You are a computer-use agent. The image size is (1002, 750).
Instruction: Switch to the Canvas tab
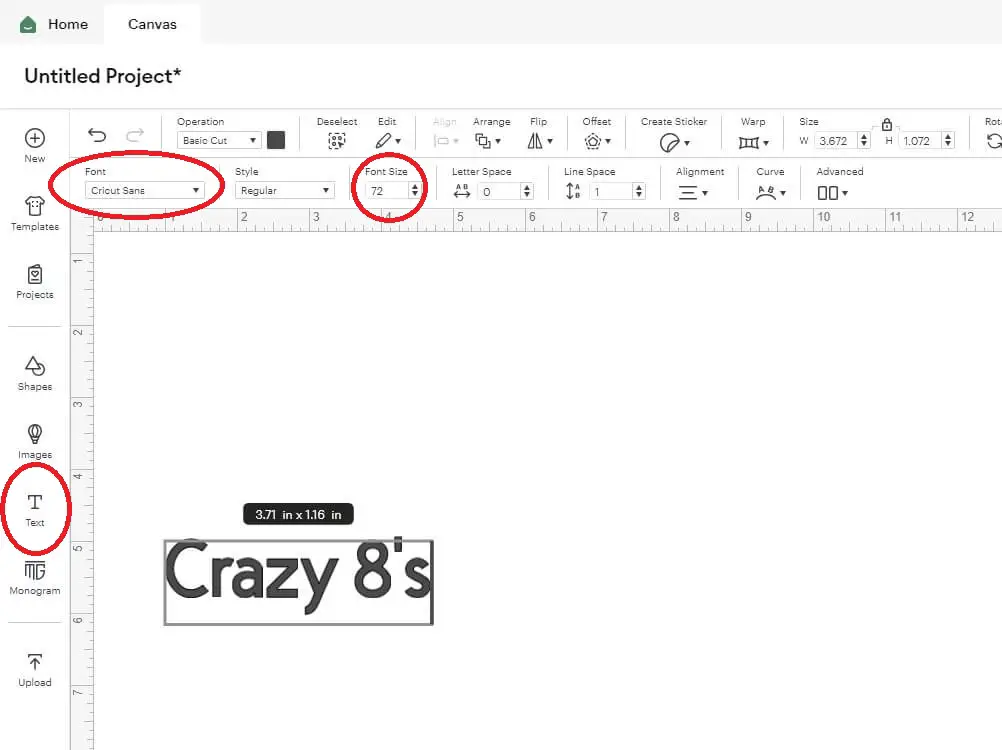click(152, 24)
